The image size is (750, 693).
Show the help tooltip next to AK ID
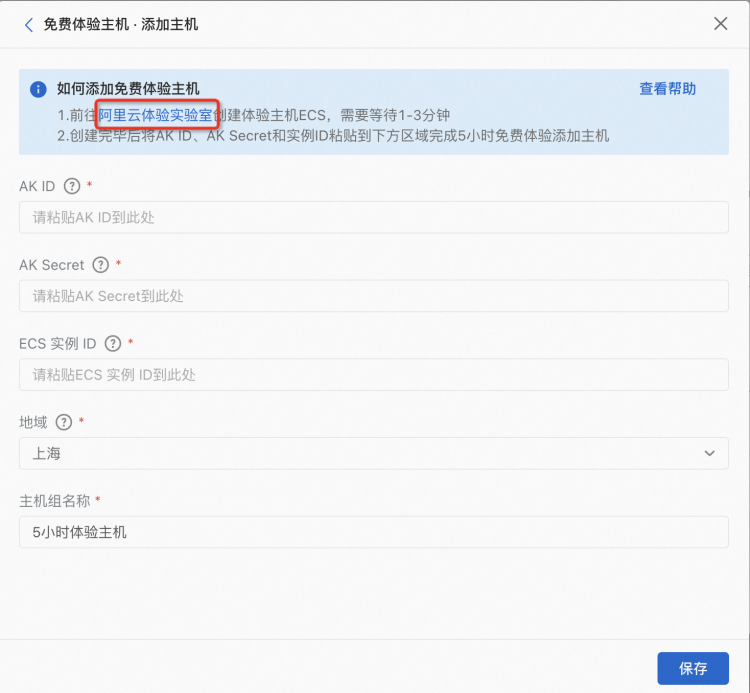pos(72,186)
